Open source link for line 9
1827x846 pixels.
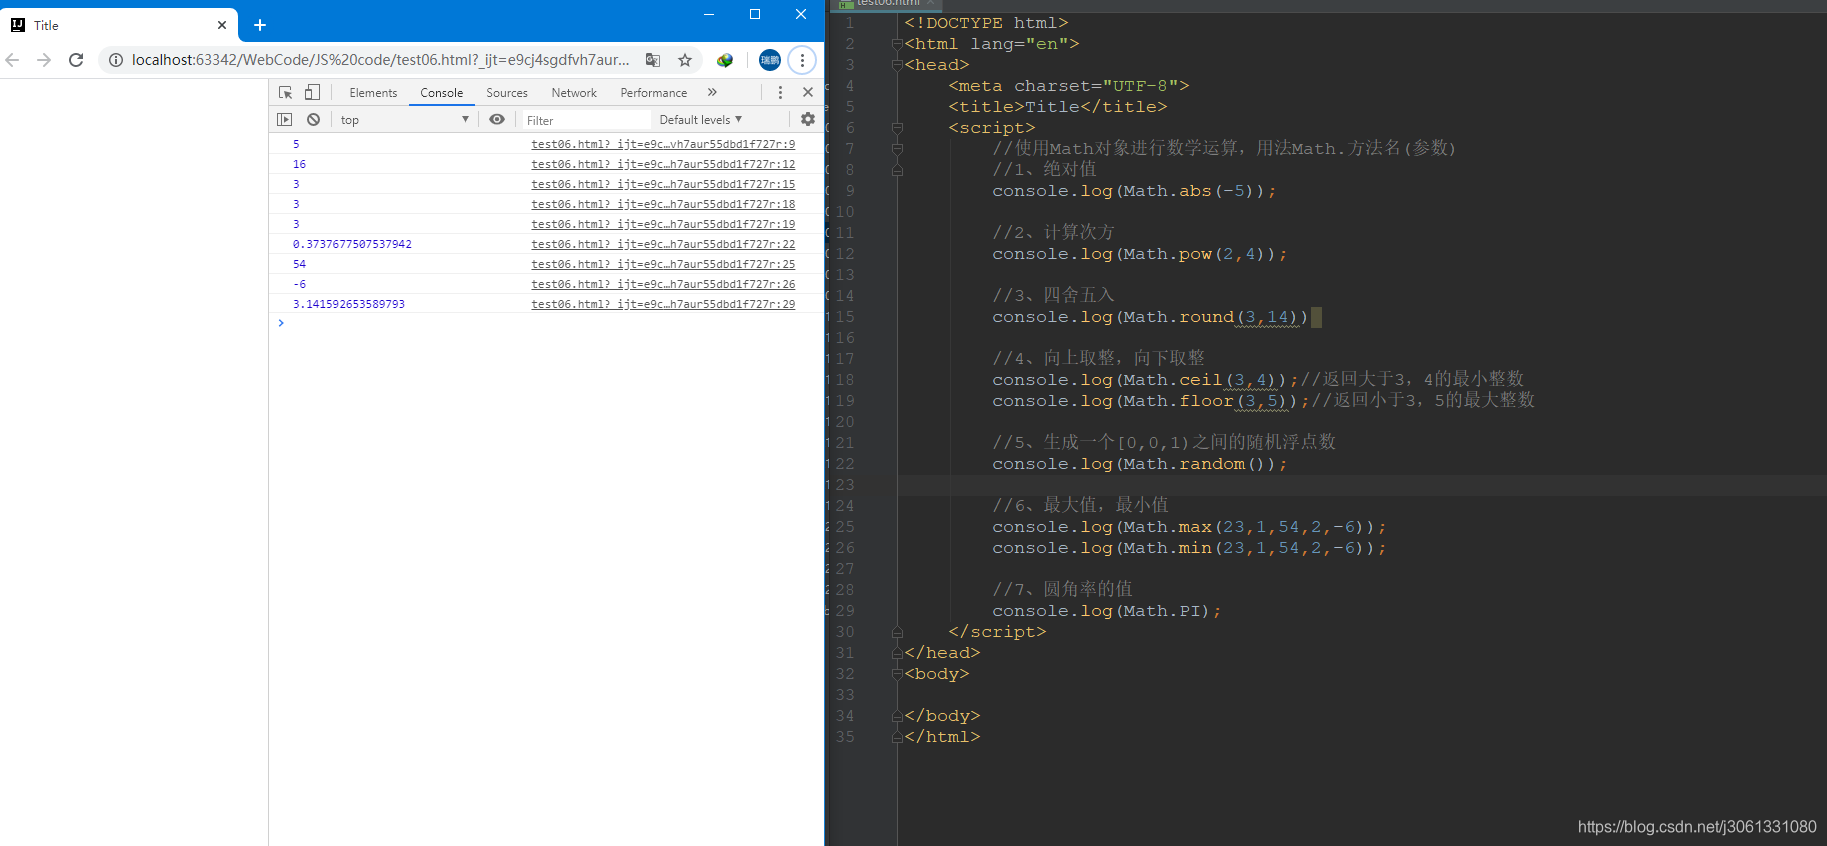[x=663, y=144]
